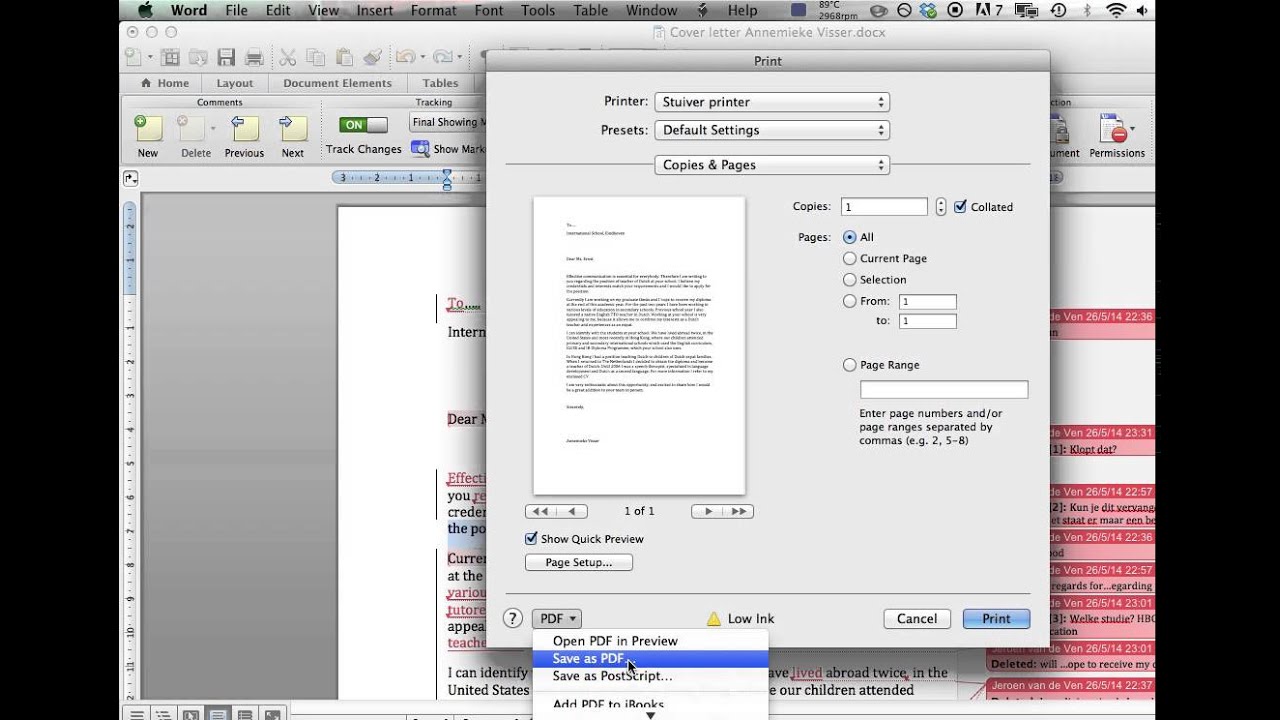1280x720 pixels.
Task: Click the Paste clipboard icon
Action: click(x=344, y=57)
